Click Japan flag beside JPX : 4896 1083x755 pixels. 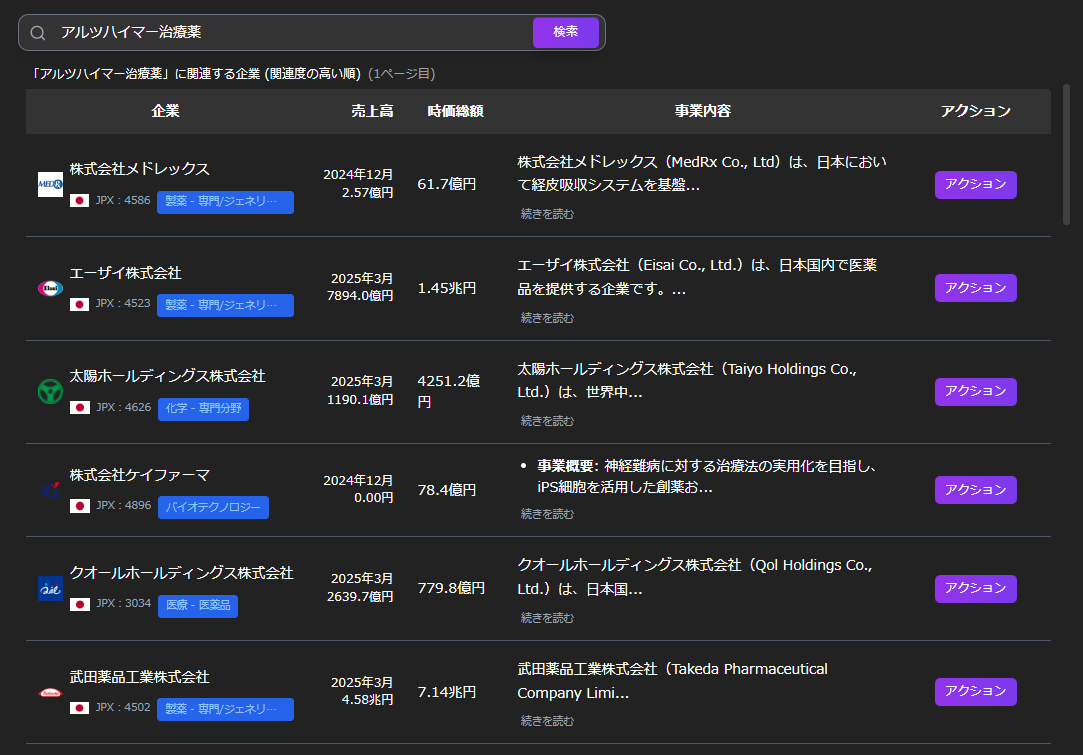(x=79, y=506)
